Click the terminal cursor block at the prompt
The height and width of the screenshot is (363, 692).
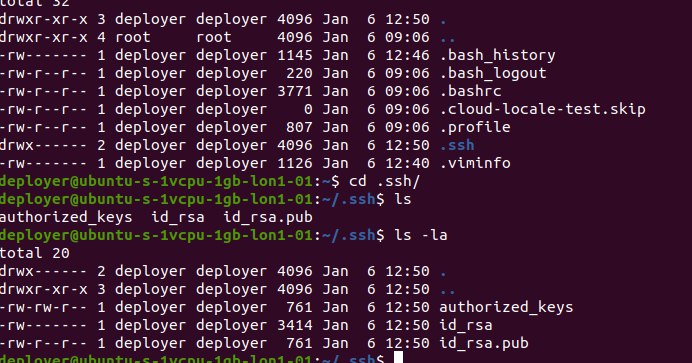click(x=399, y=357)
